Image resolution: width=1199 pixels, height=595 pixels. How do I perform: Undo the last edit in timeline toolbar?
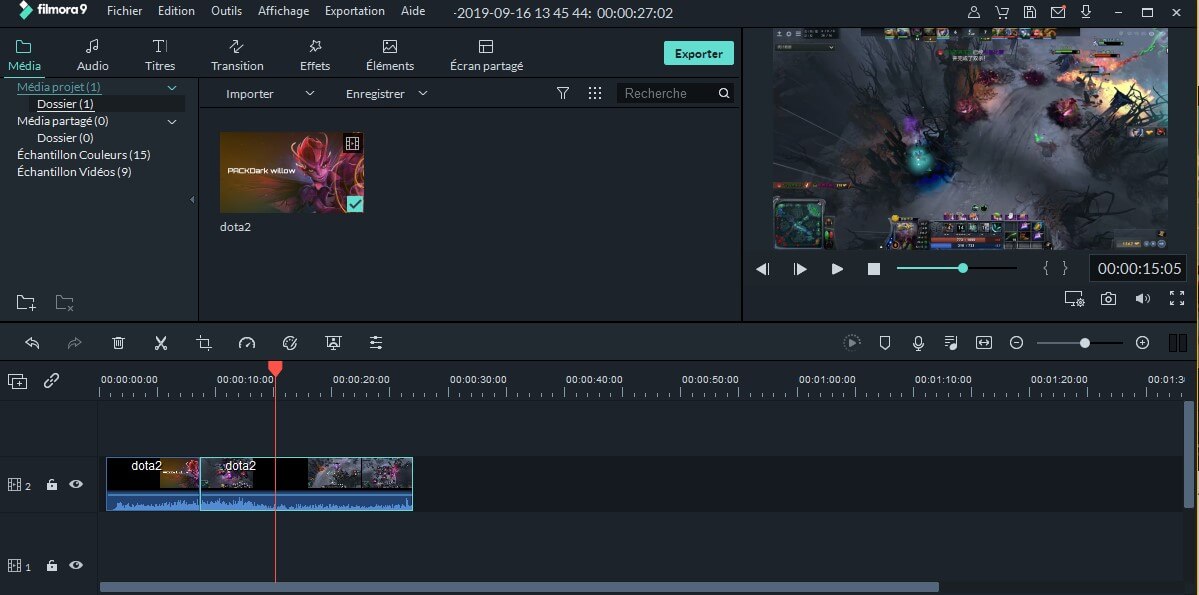click(x=32, y=343)
